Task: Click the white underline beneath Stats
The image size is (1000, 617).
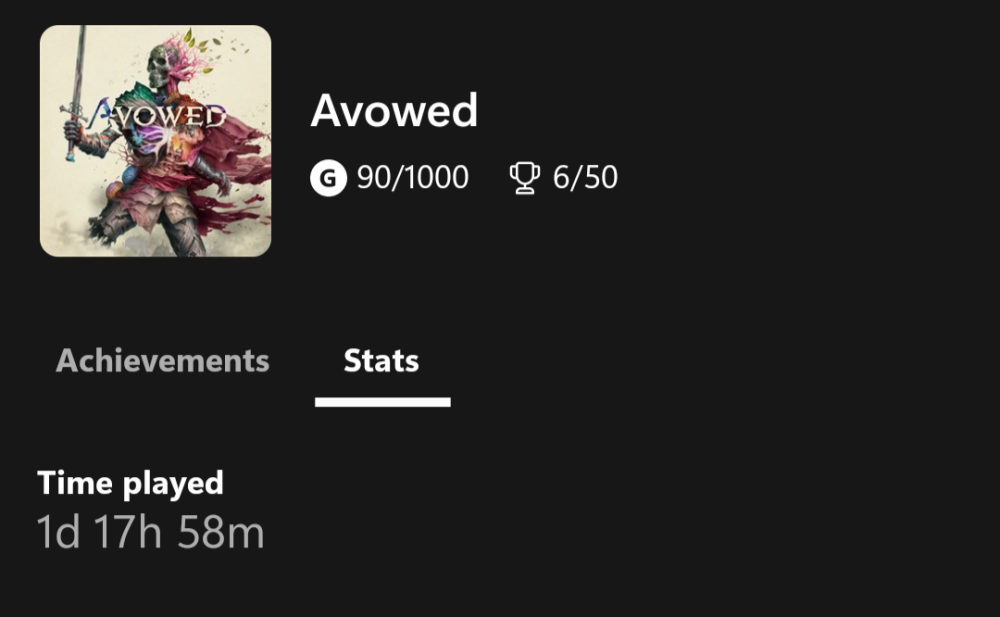Action: [x=382, y=402]
